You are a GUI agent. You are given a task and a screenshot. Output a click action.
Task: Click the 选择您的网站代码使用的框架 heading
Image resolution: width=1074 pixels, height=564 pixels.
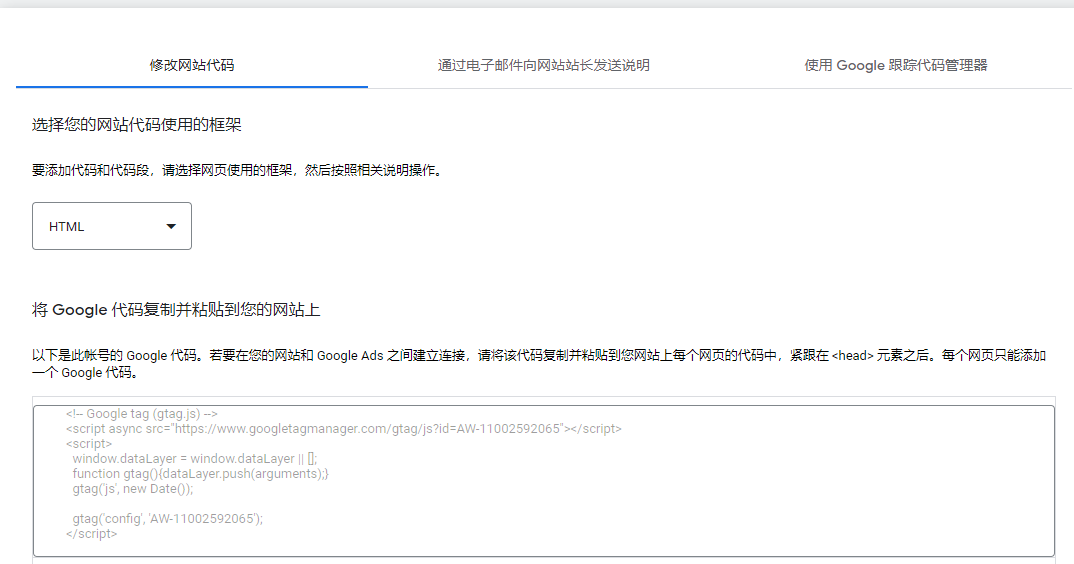pyautogui.click(x=137, y=125)
